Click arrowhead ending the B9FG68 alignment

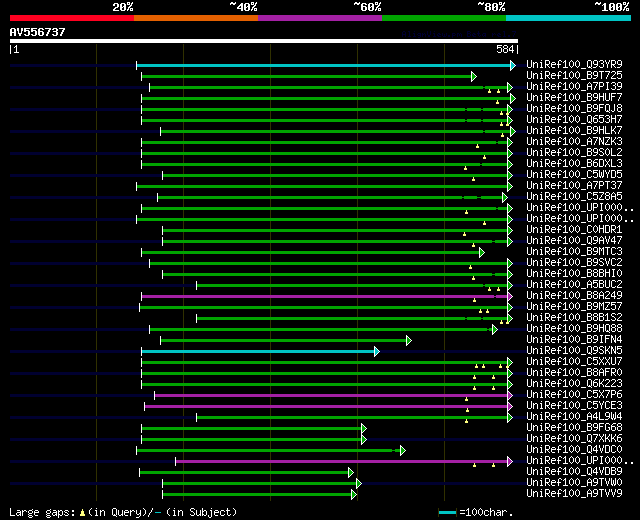tap(364, 429)
